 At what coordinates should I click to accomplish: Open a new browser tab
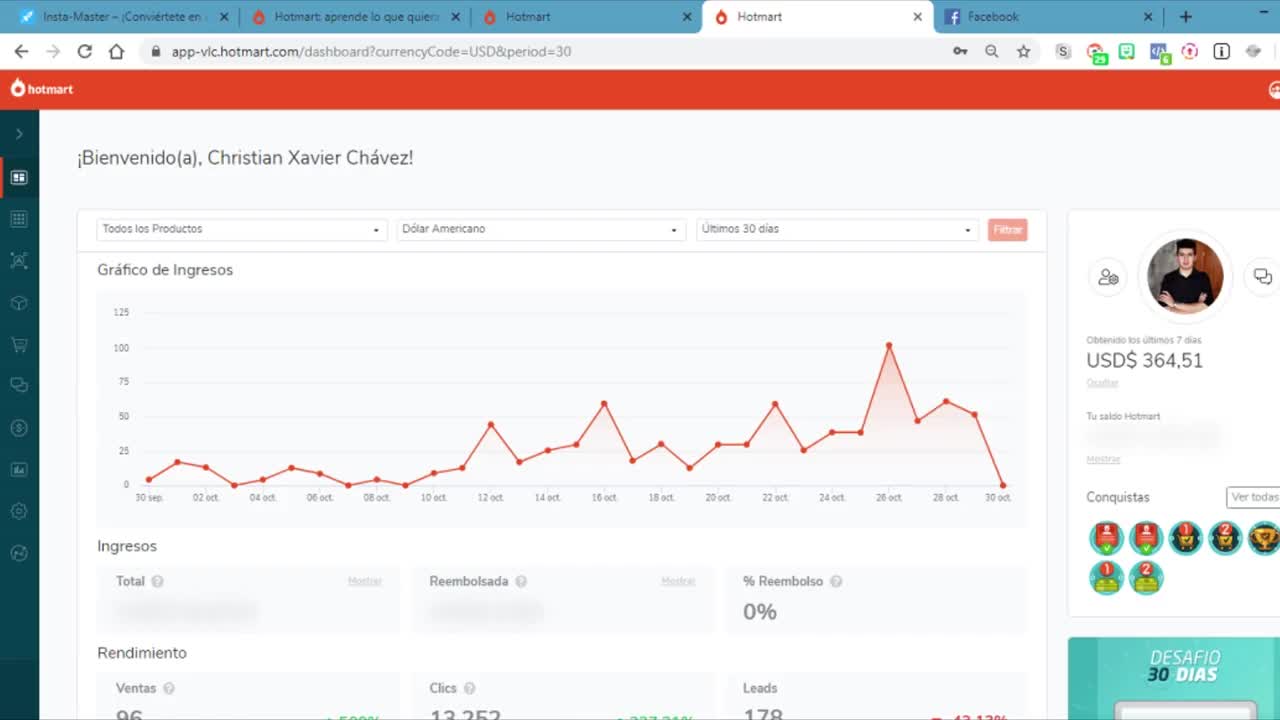[1185, 17]
